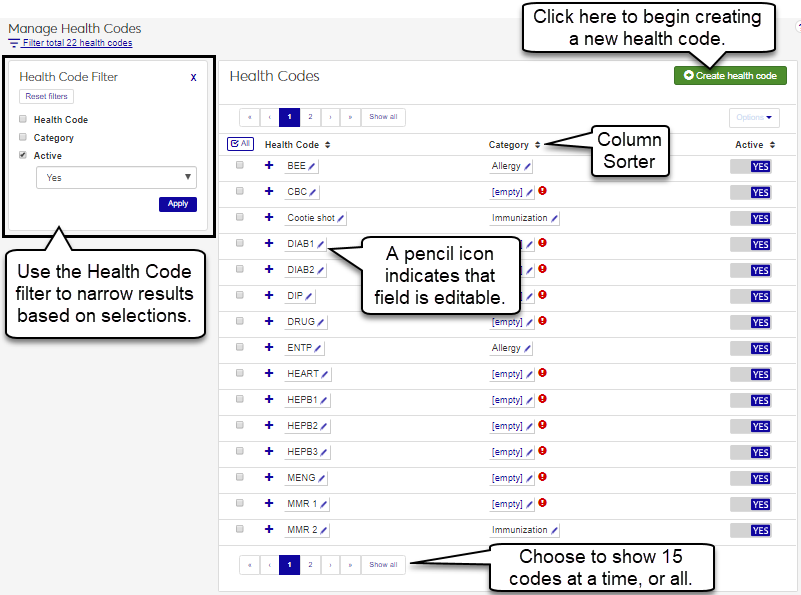Click the sort arrows beside Health Code header
801x595 pixels.
(328, 145)
